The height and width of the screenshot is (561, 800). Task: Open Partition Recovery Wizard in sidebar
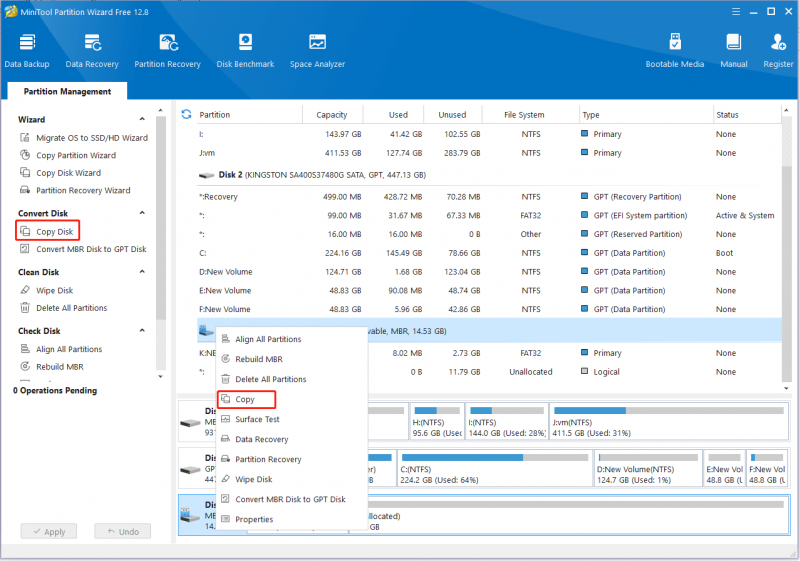(x=75, y=190)
